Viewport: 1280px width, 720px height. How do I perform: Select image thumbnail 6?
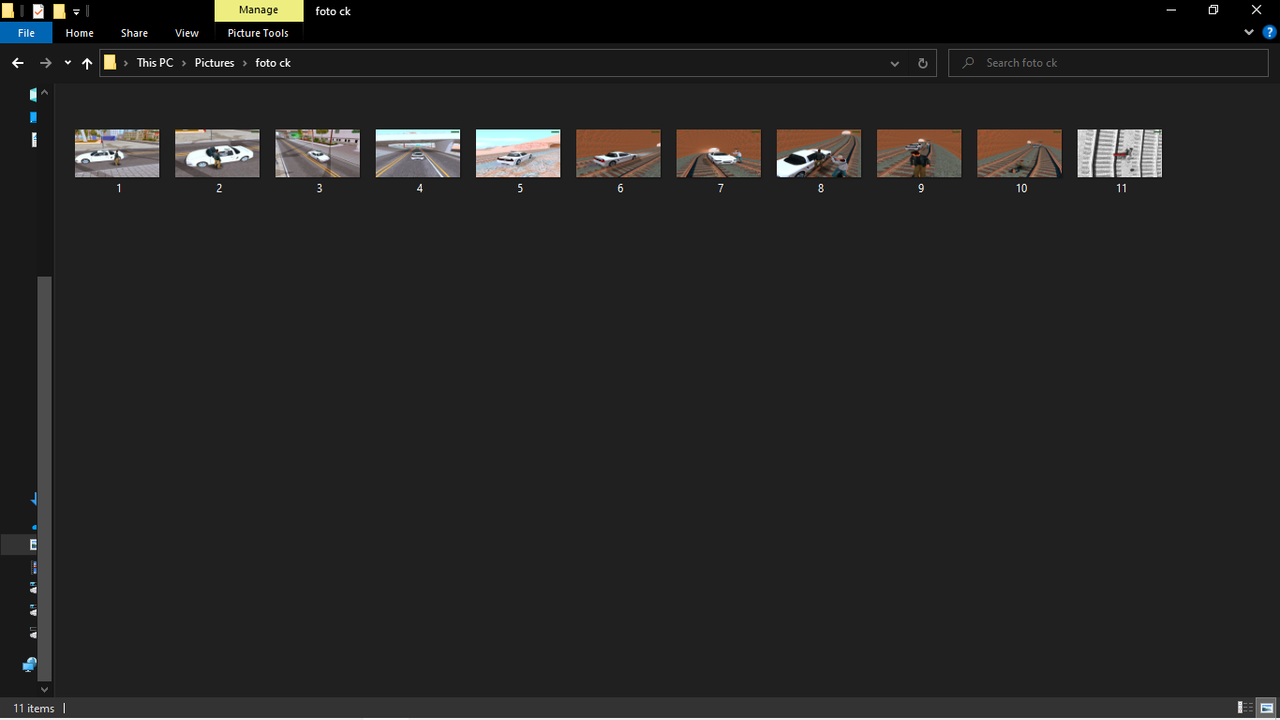pyautogui.click(x=618, y=153)
